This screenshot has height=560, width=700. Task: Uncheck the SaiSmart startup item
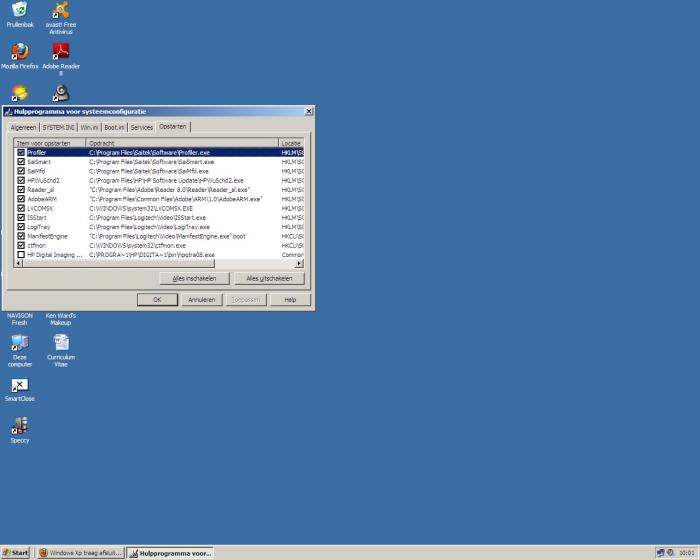click(21, 162)
